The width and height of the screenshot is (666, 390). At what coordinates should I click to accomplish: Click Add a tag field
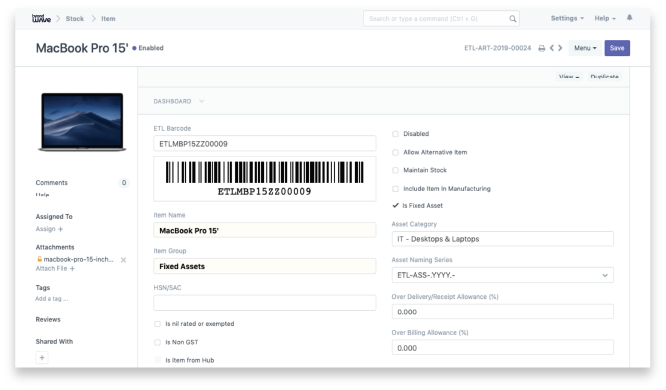[x=52, y=299]
